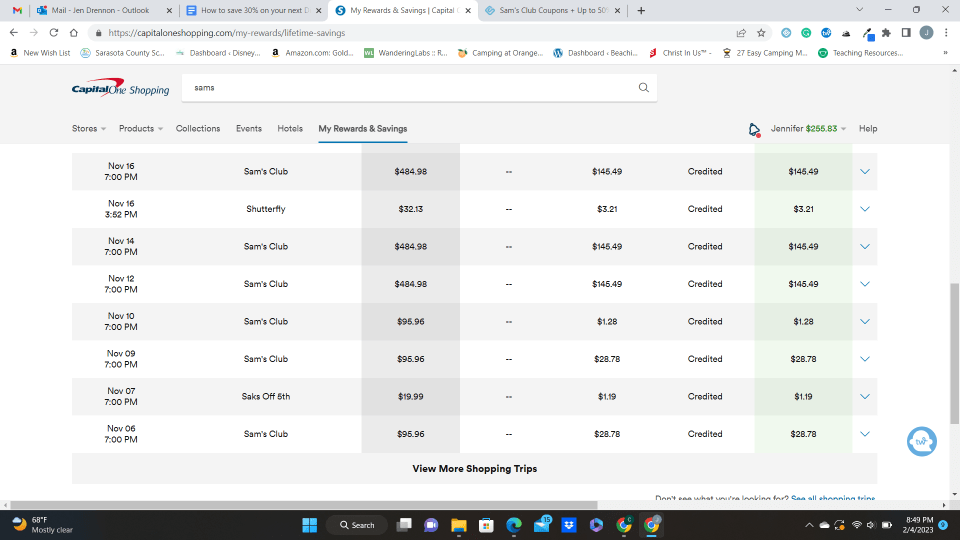
Task: Expand the Nov 06 Sam's Club row
Action: [x=864, y=434]
